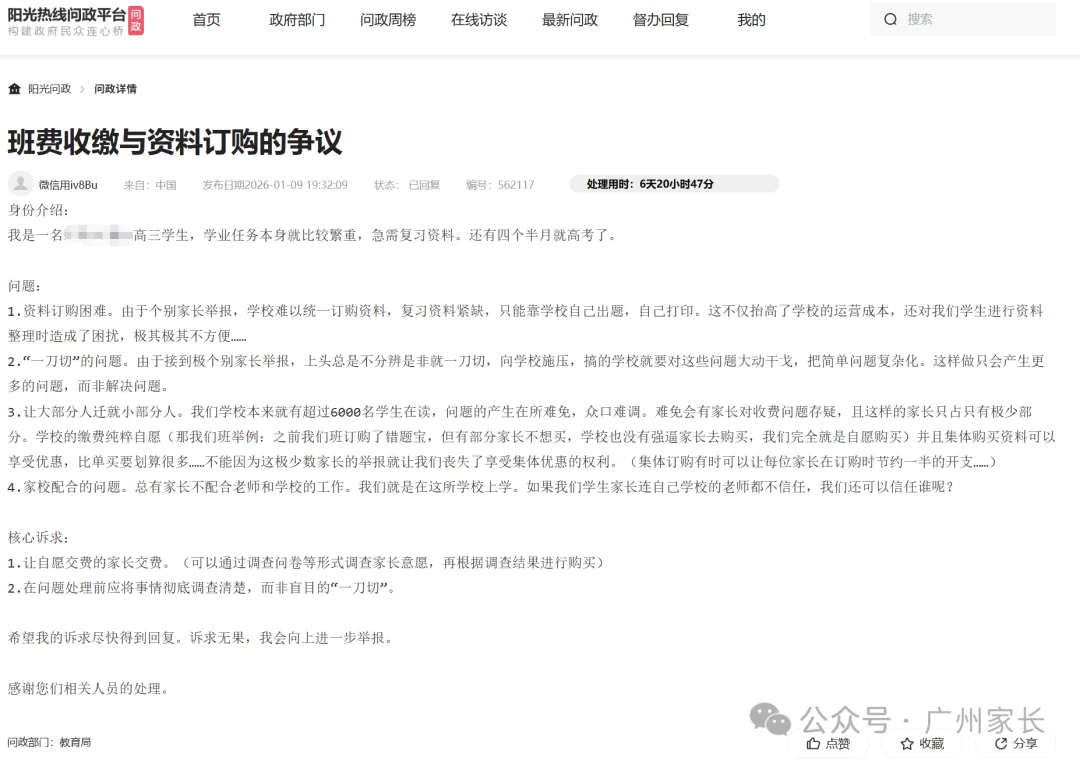The image size is (1080, 764).
Task: Click the 点赞 button label
Action: click(838, 743)
